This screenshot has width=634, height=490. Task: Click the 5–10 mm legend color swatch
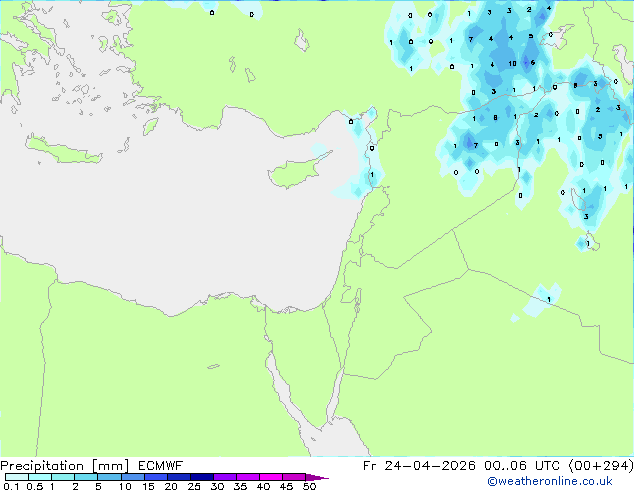[109, 477]
